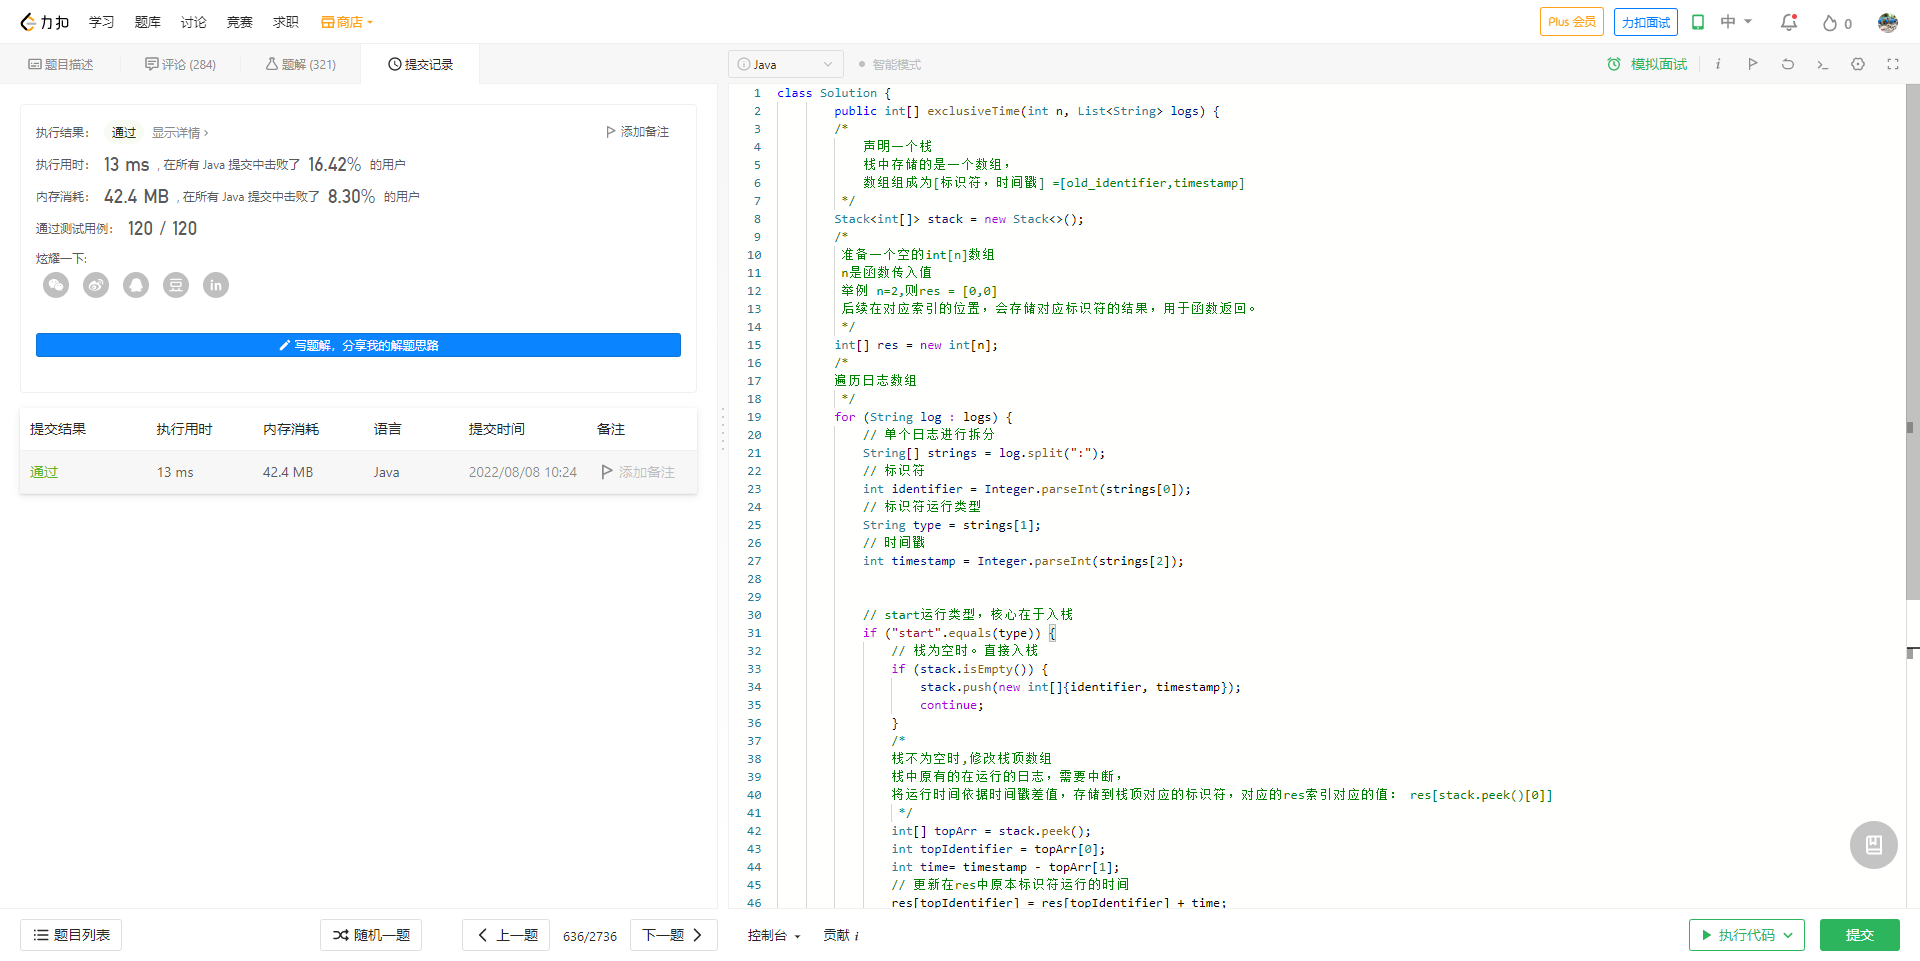Open the Java language dropdown
This screenshot has width=1920, height=961.
pos(786,64)
